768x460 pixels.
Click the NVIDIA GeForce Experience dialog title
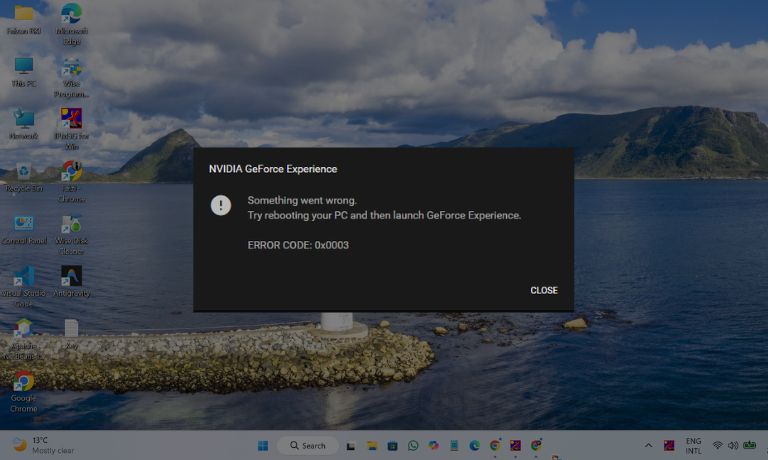coord(273,169)
